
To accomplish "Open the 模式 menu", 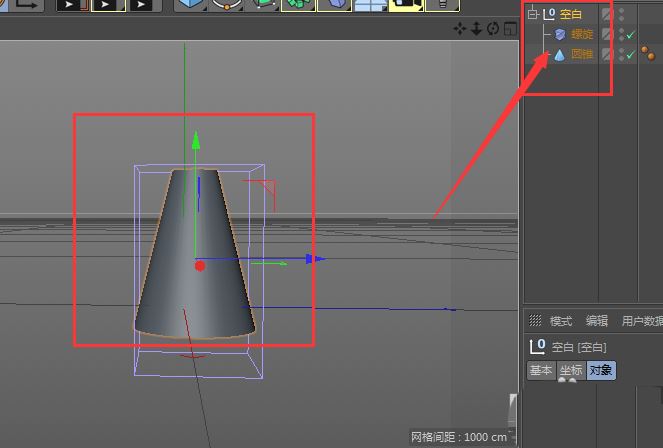I will point(561,321).
